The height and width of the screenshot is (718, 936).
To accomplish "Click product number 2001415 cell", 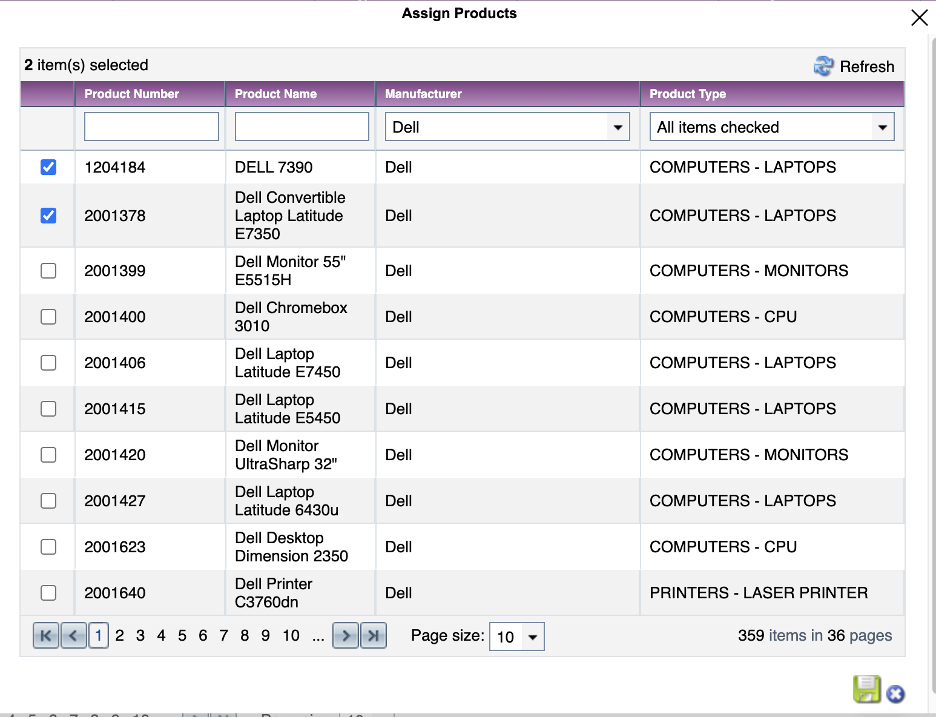I will [115, 409].
